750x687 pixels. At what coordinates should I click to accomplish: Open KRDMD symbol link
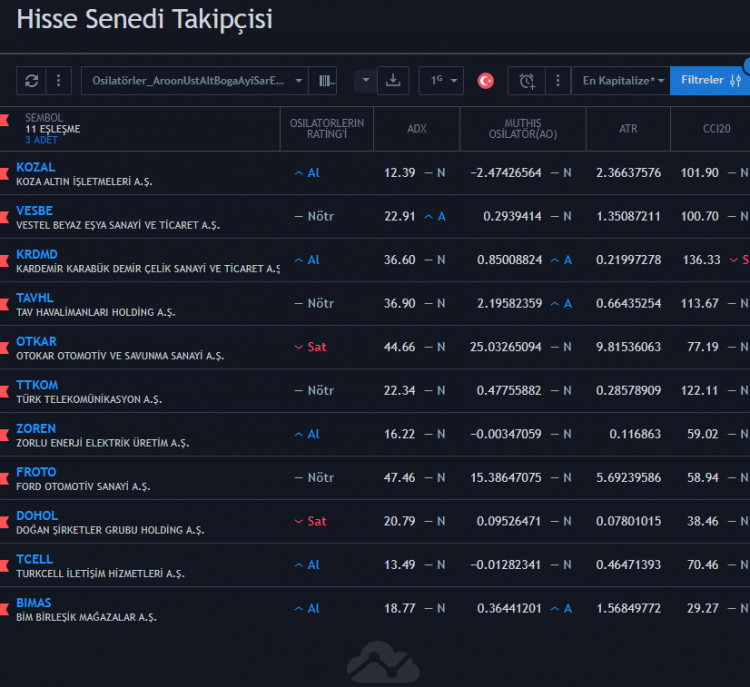(37, 254)
